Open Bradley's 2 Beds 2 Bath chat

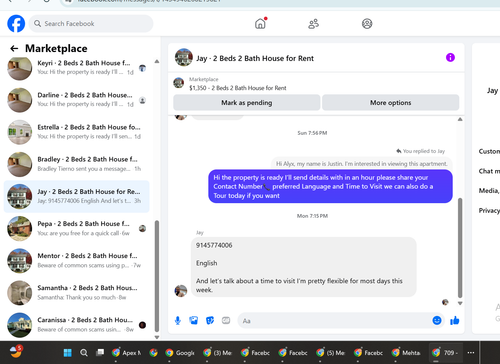[77, 164]
